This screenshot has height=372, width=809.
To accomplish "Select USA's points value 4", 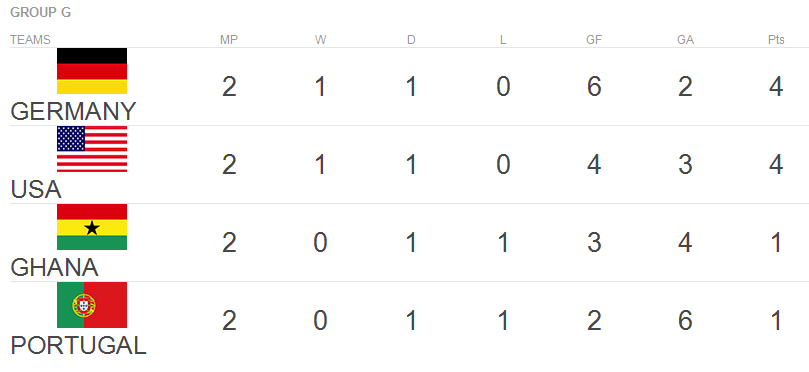I will (x=776, y=165).
